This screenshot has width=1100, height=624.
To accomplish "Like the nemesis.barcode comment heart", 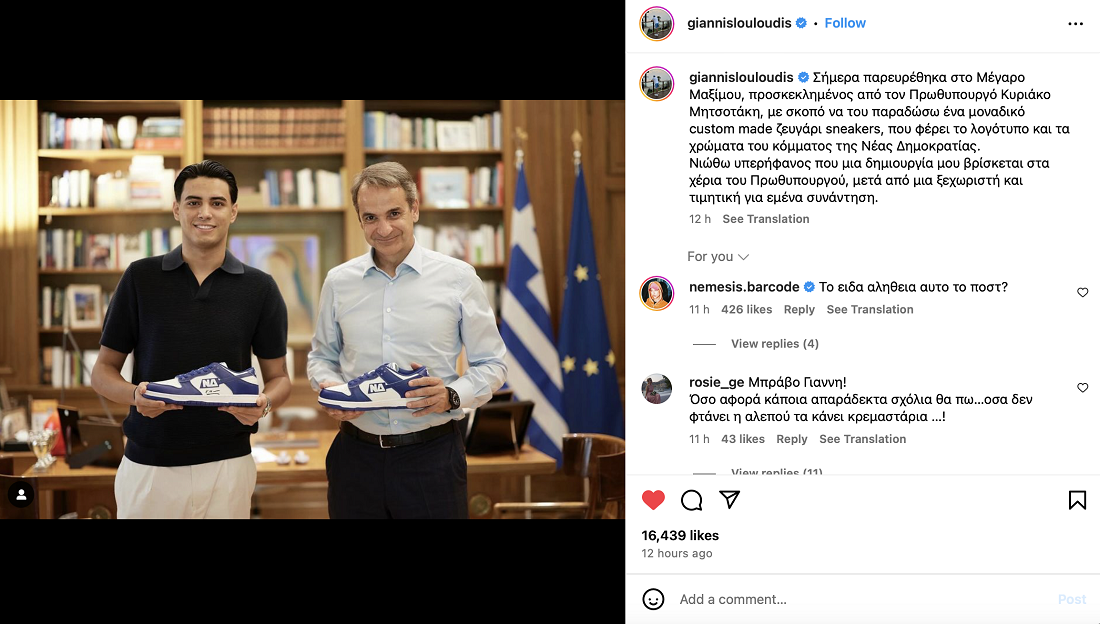I will point(1082,292).
